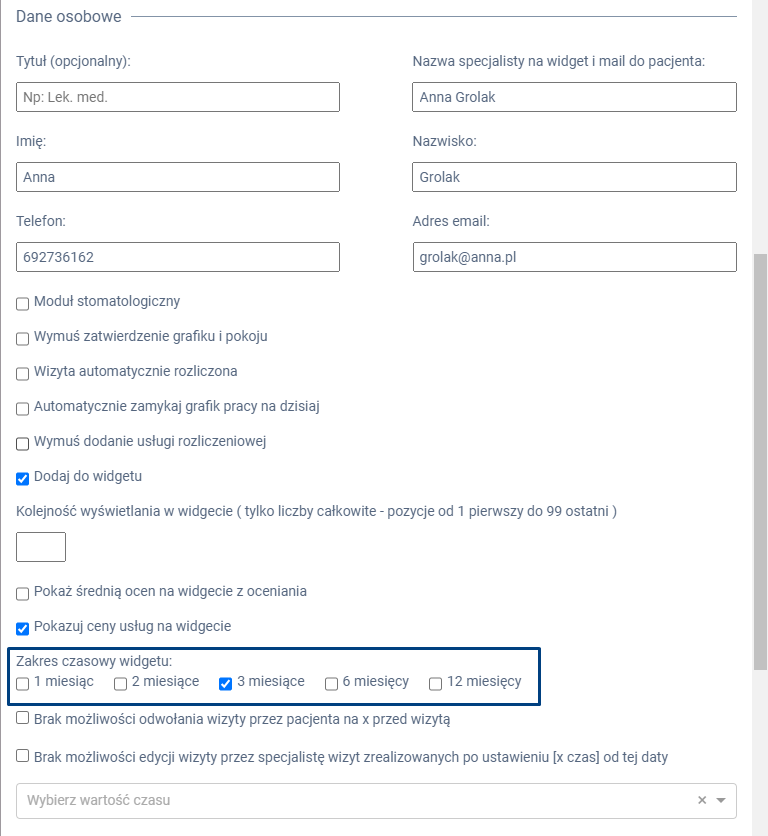Screen dimensions: 768x836
Task: Uncheck 'Pokazuj ceny usług na widgecie'
Action: coord(23,629)
